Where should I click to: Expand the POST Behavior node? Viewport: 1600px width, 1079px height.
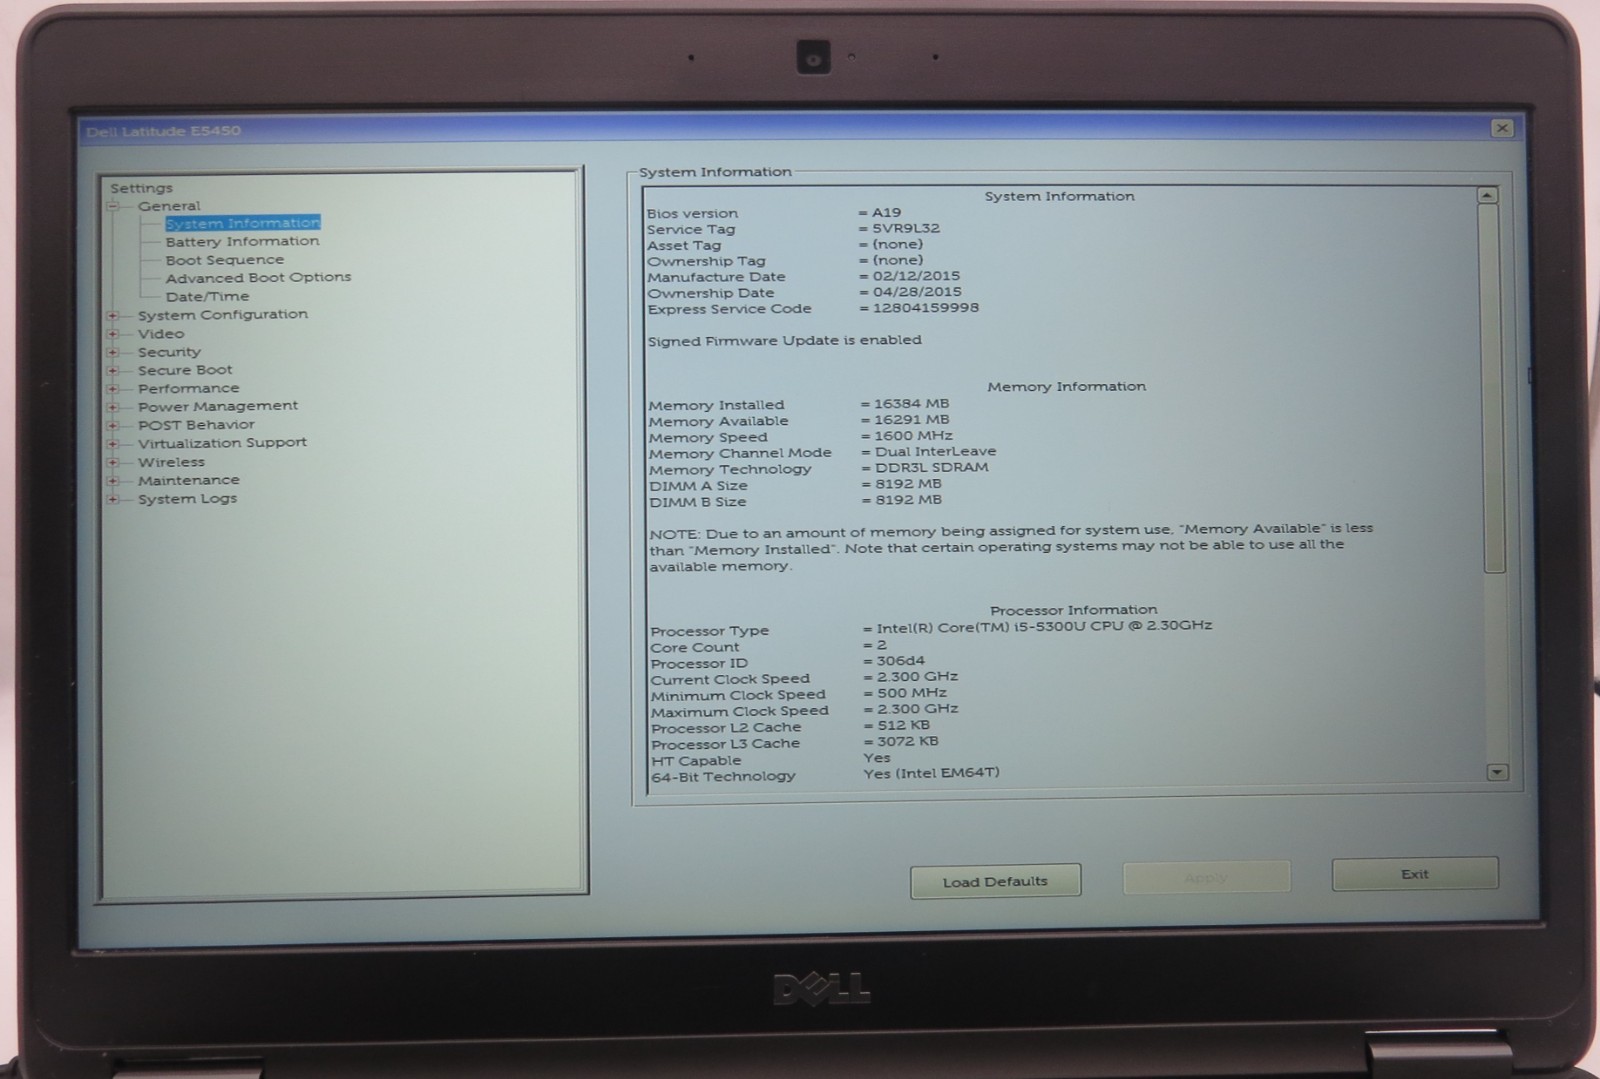coord(113,425)
